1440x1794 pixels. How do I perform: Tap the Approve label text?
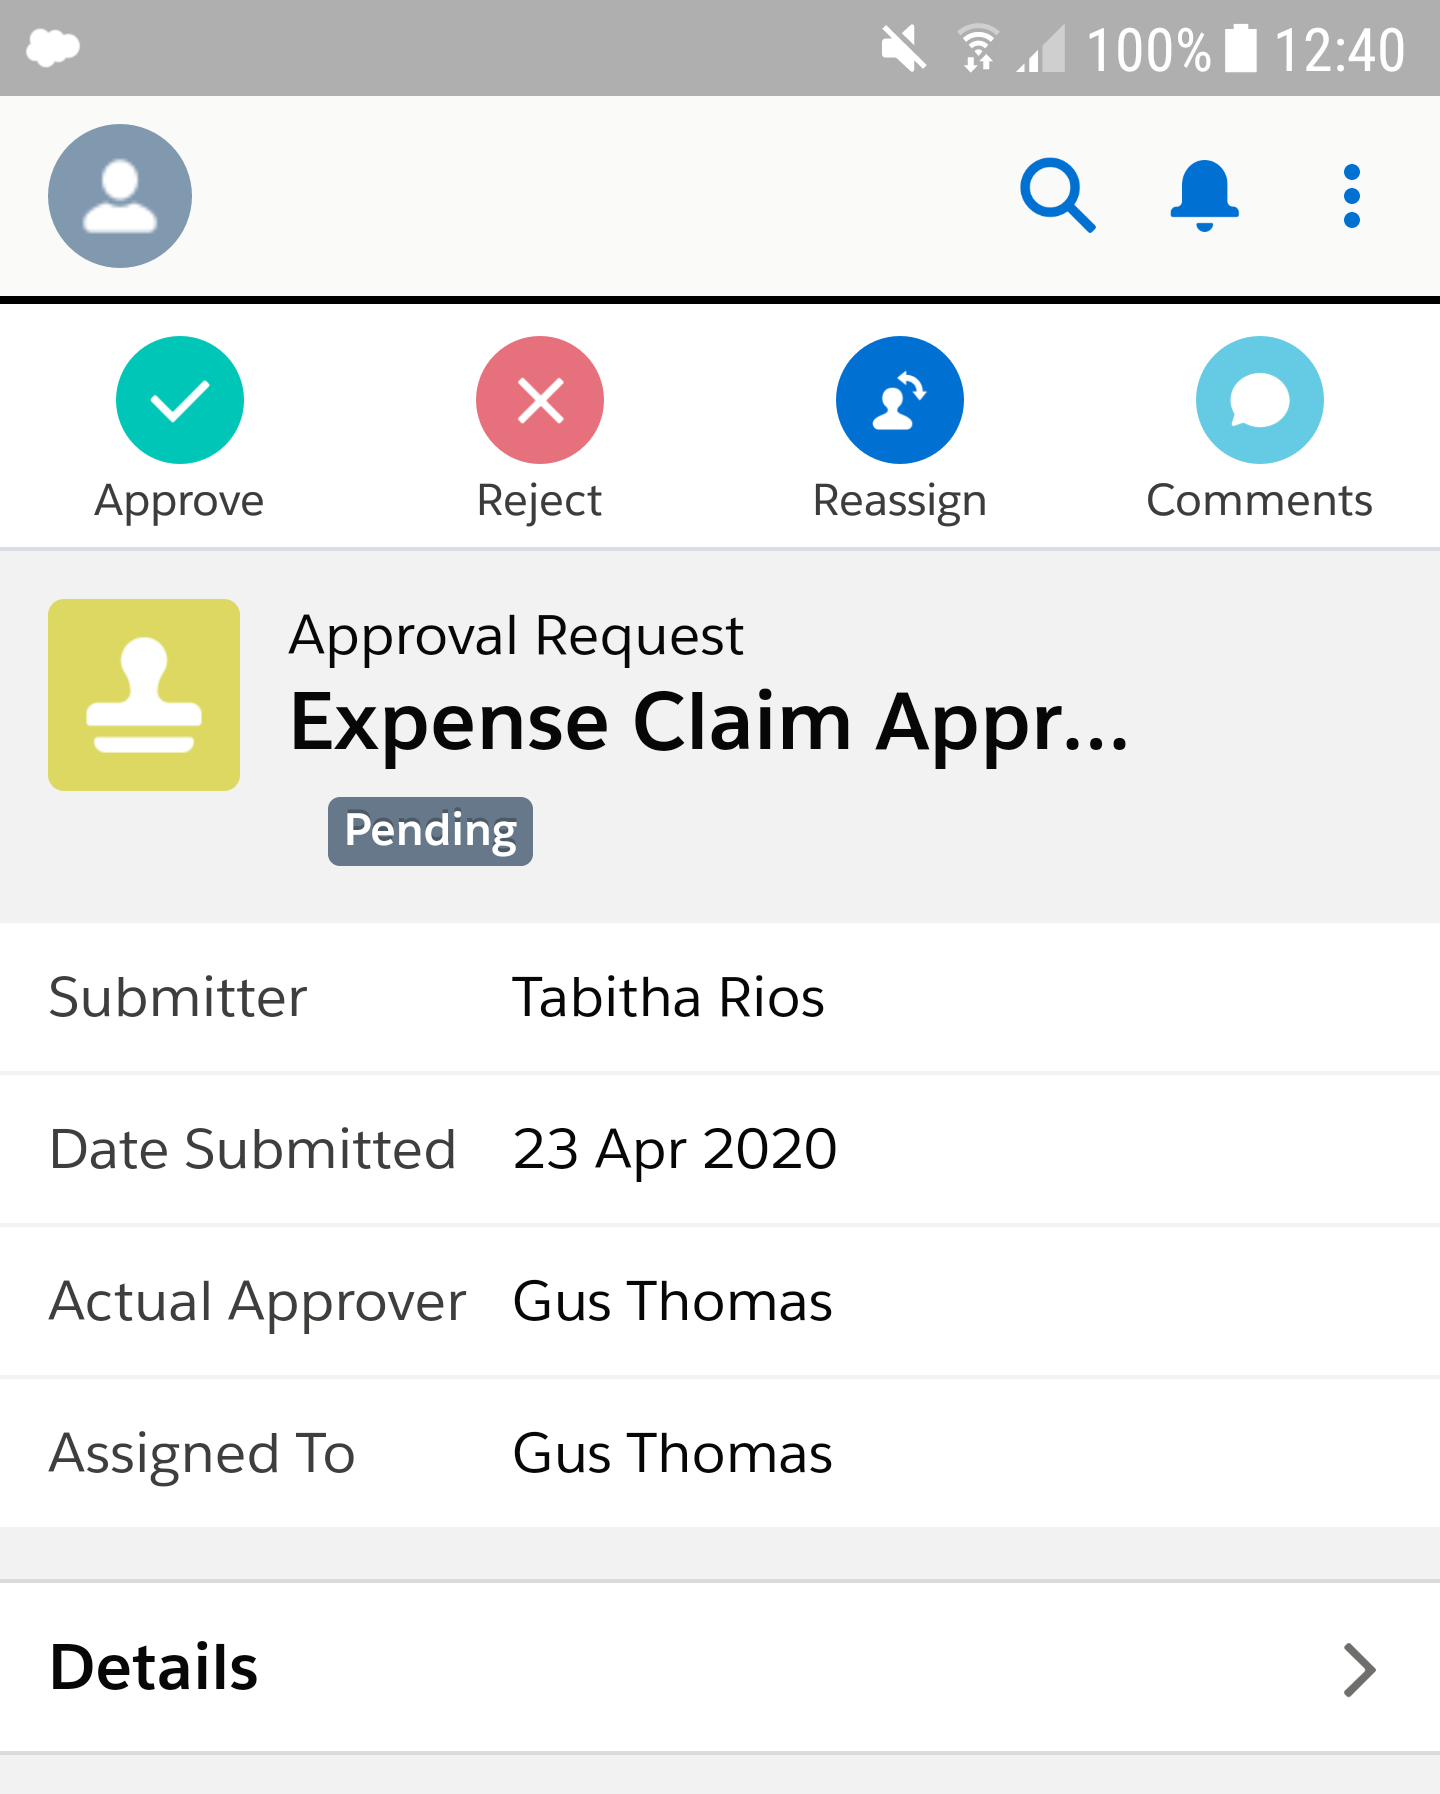point(179,500)
